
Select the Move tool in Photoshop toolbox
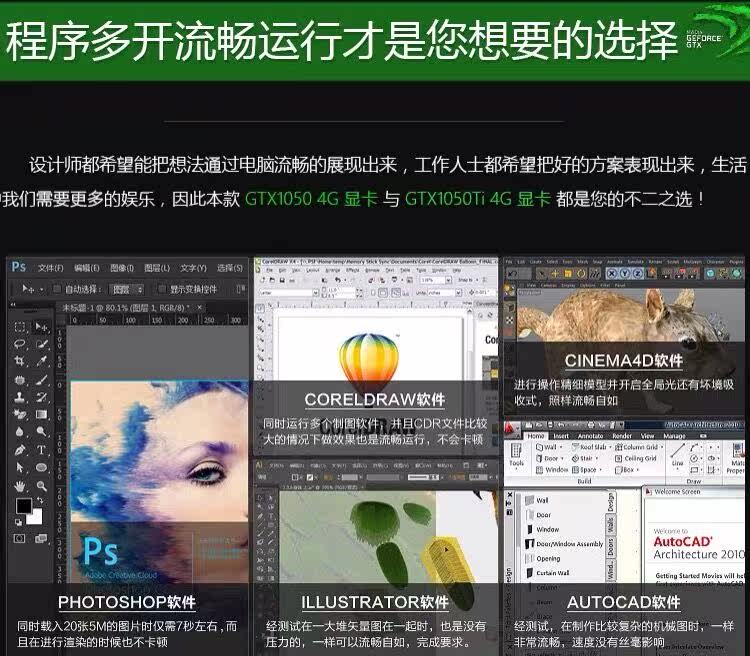[42, 327]
